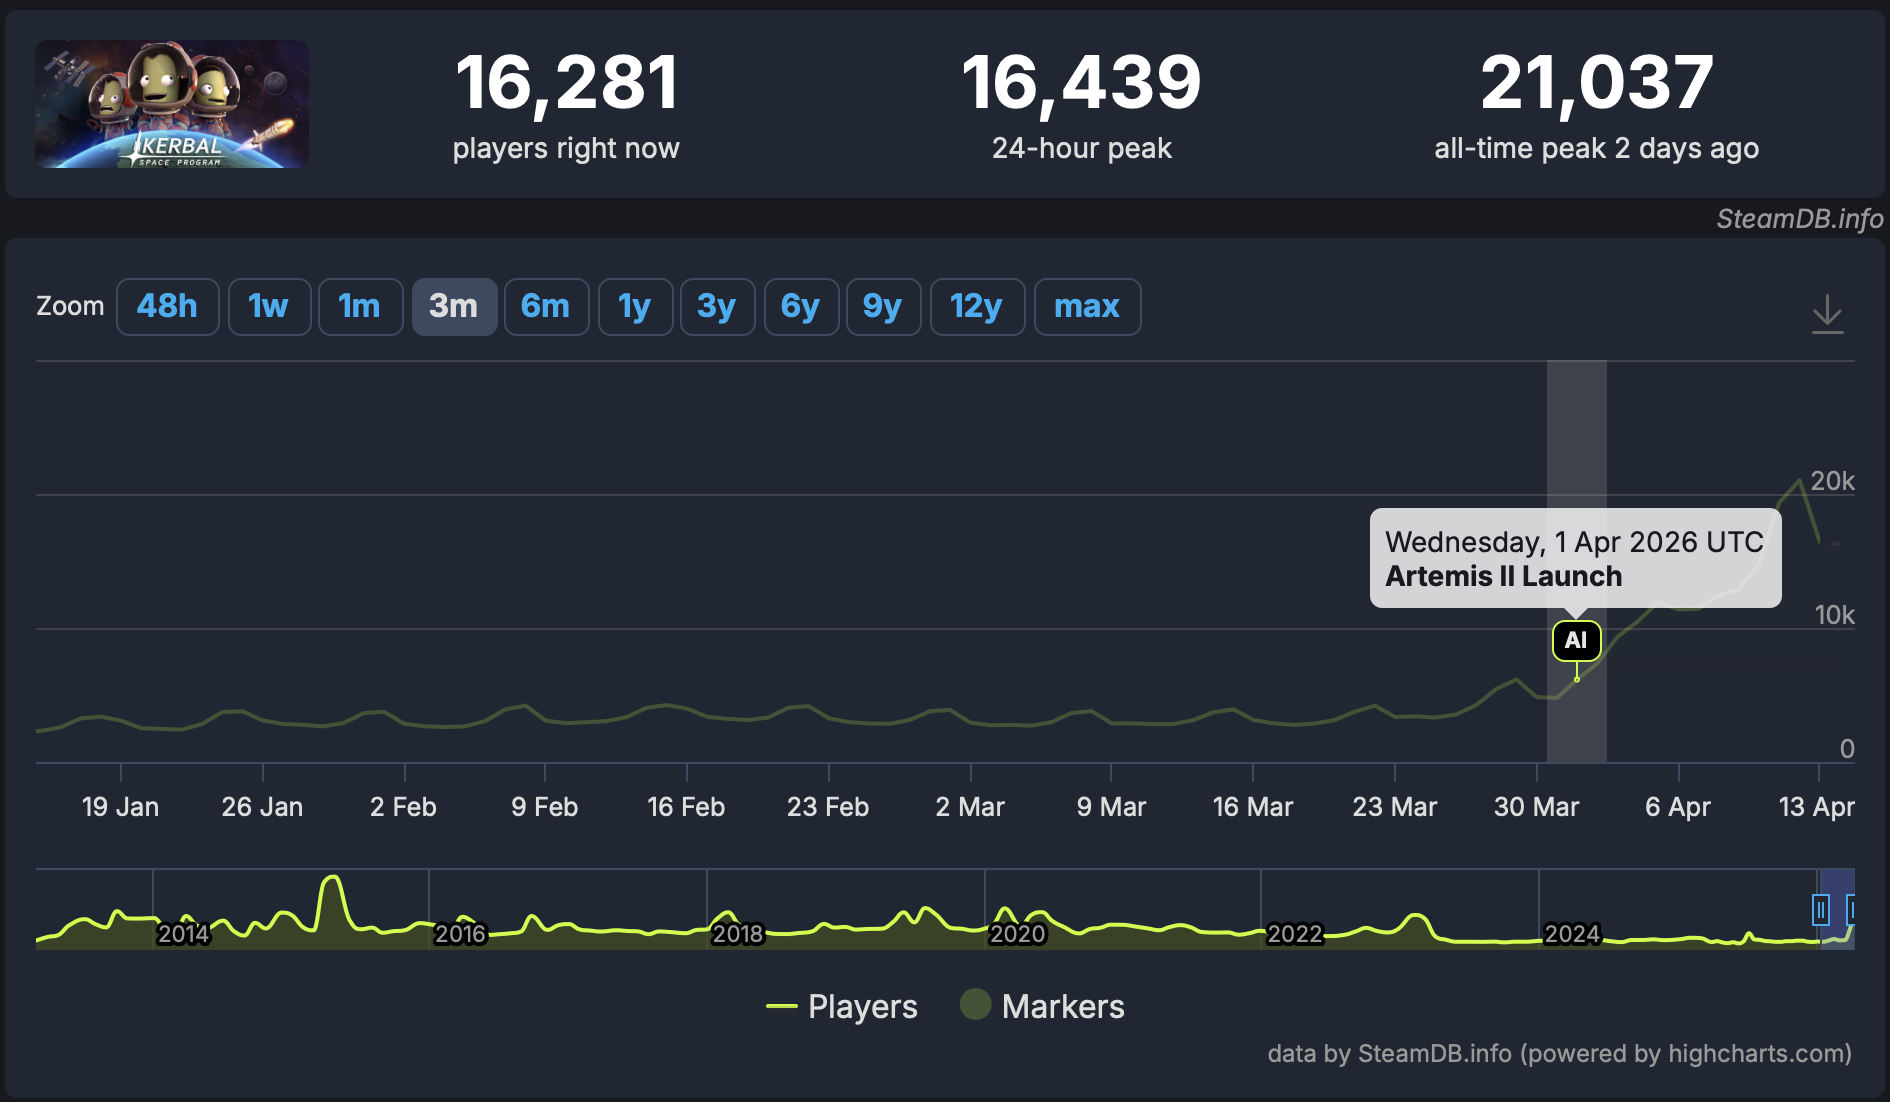1890x1102 pixels.
Task: Click the 9 Feb axis label
Action: click(544, 807)
